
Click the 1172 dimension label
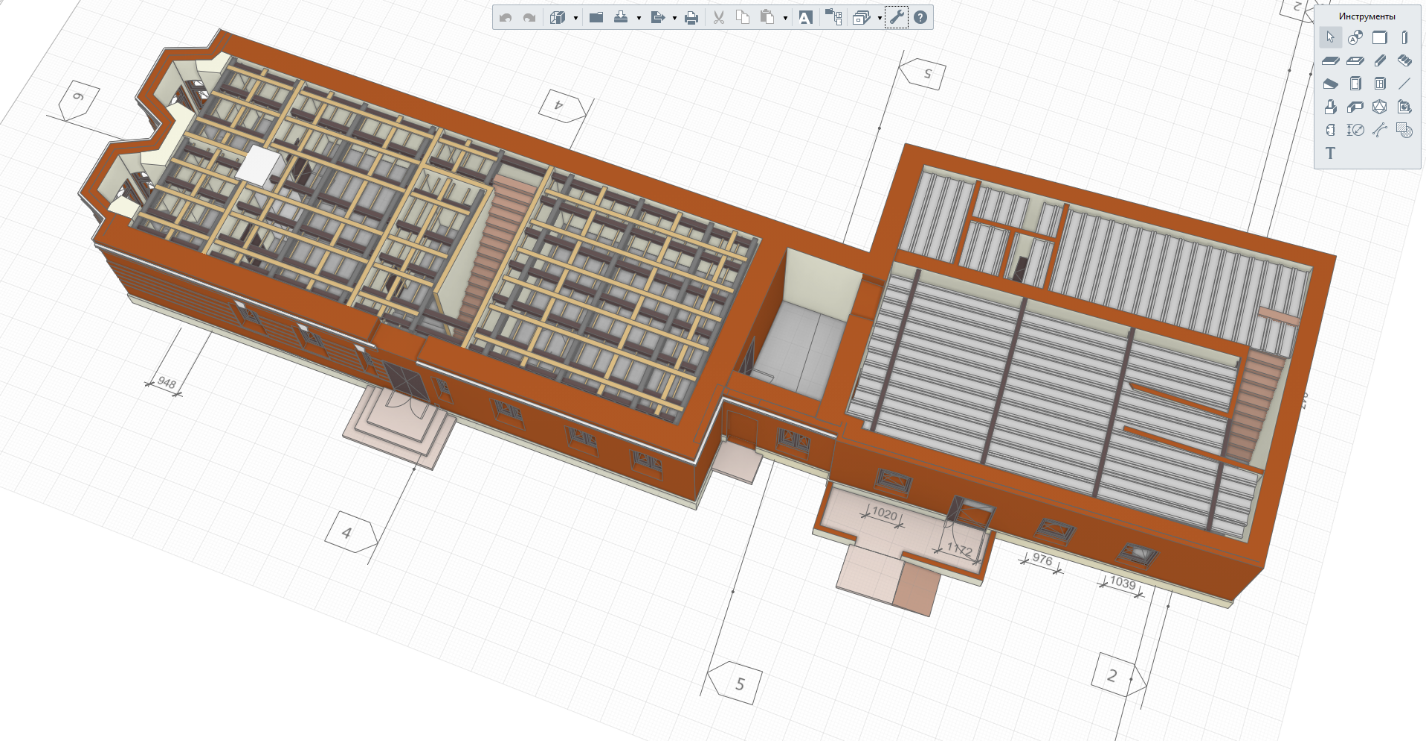tap(959, 550)
